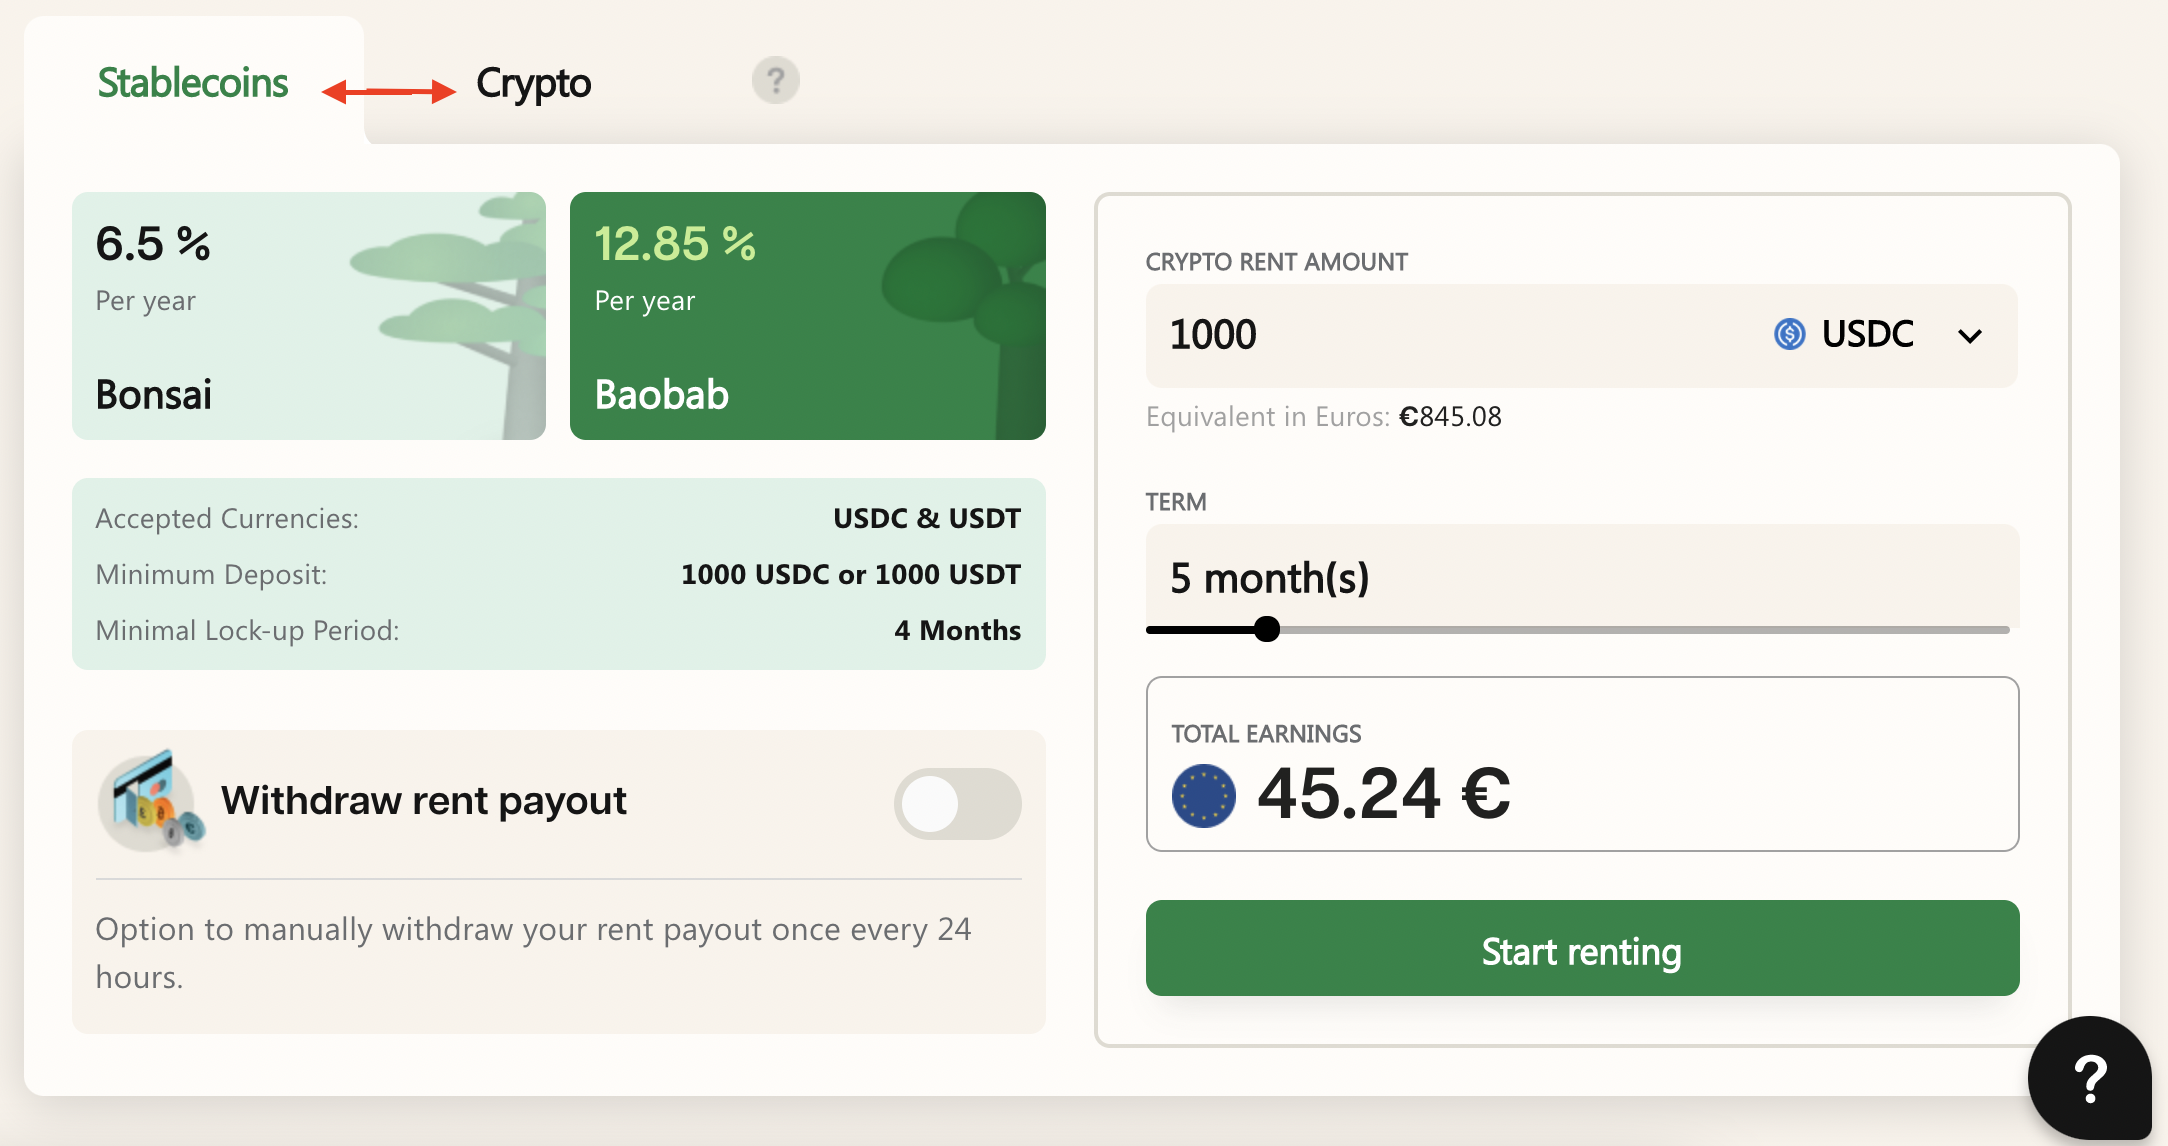Click the red double-headed arrow

388,92
